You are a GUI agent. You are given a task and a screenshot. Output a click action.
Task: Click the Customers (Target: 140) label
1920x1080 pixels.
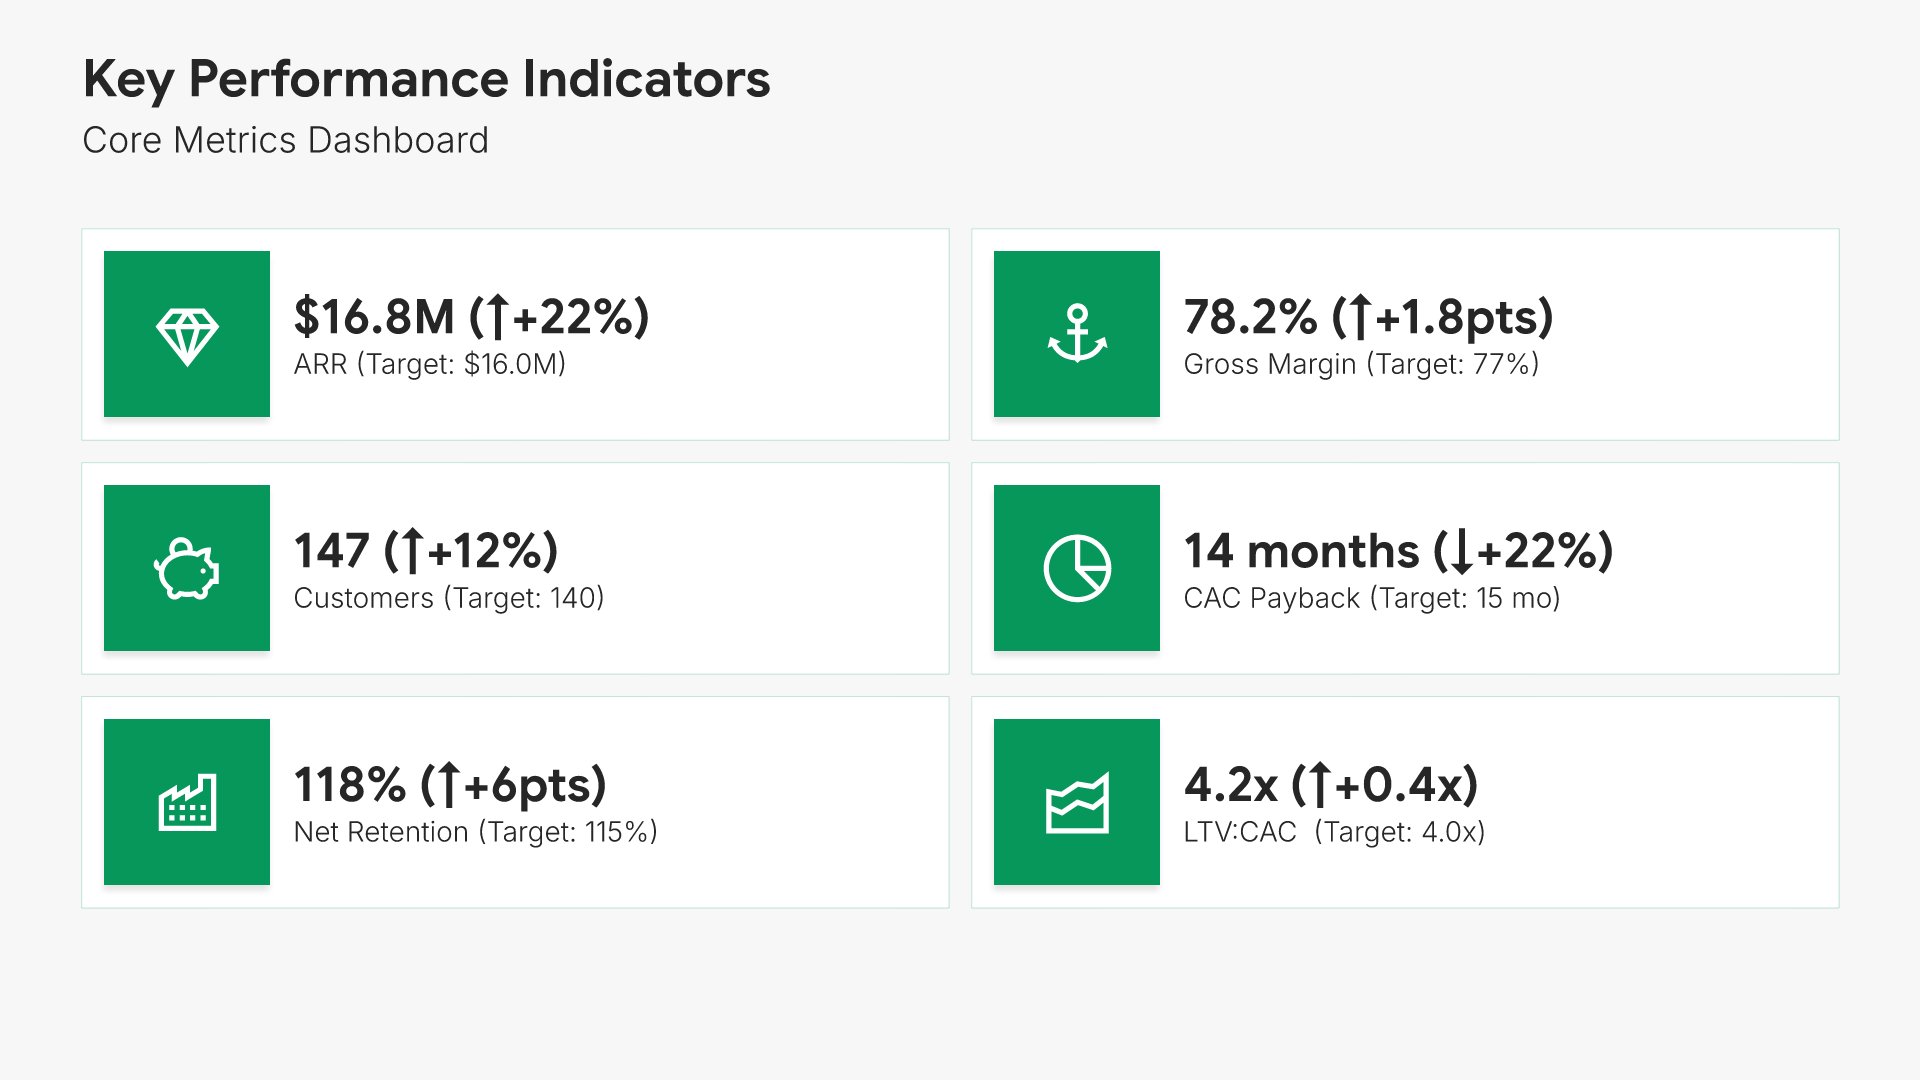click(x=448, y=598)
